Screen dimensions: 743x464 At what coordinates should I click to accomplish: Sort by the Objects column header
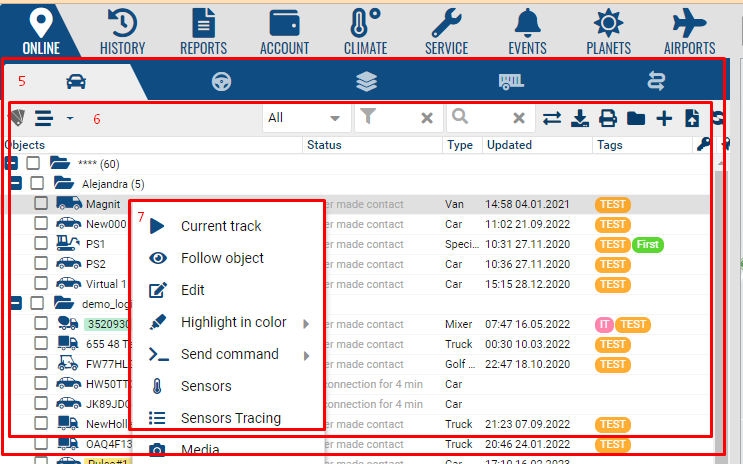pyautogui.click(x=25, y=145)
